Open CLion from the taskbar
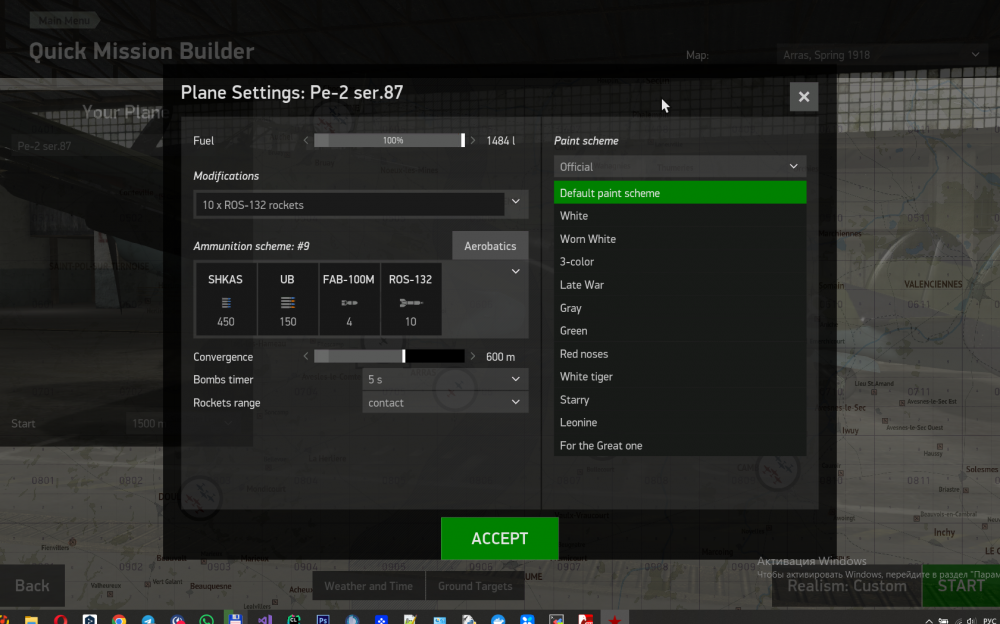The height and width of the screenshot is (624, 1000). point(294,620)
